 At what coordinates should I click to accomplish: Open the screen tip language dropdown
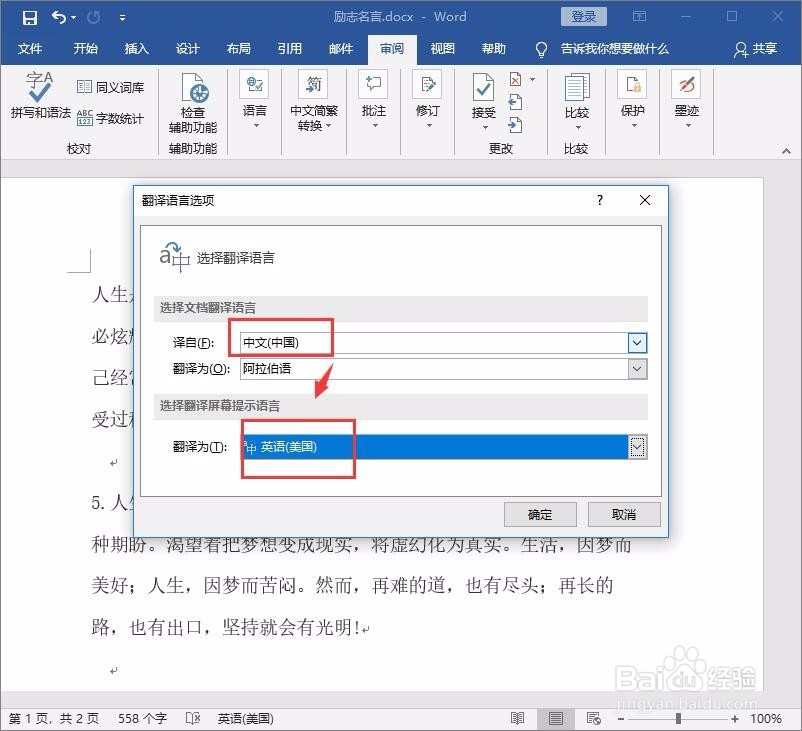pyautogui.click(x=637, y=446)
